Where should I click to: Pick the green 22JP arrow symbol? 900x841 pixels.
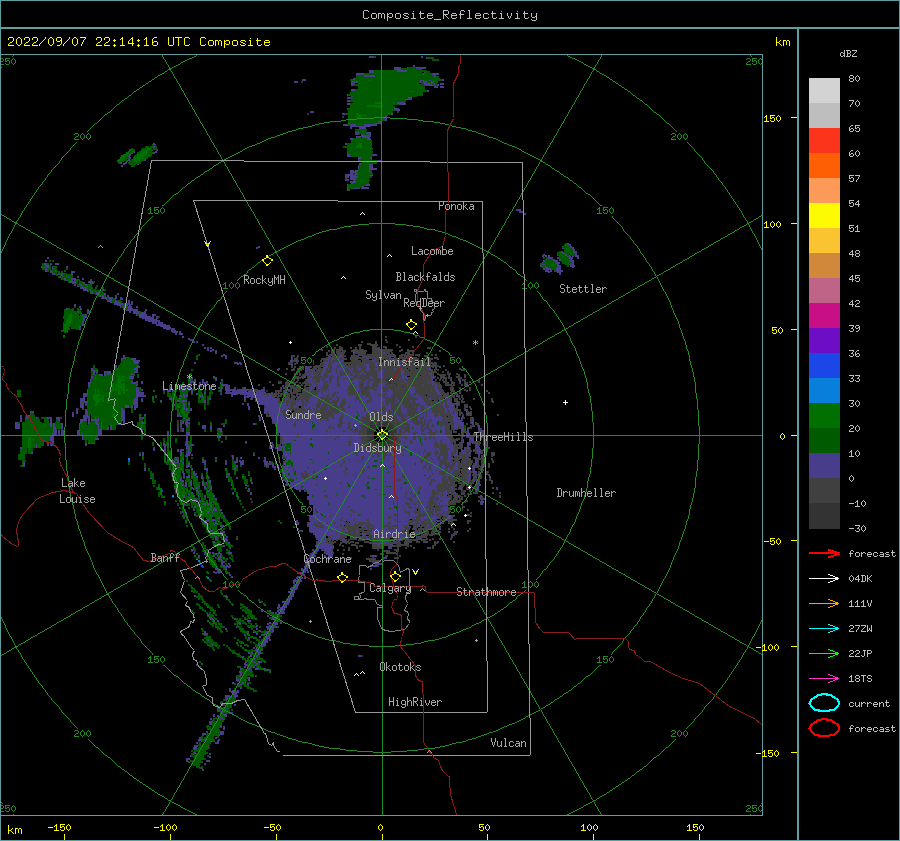824,653
